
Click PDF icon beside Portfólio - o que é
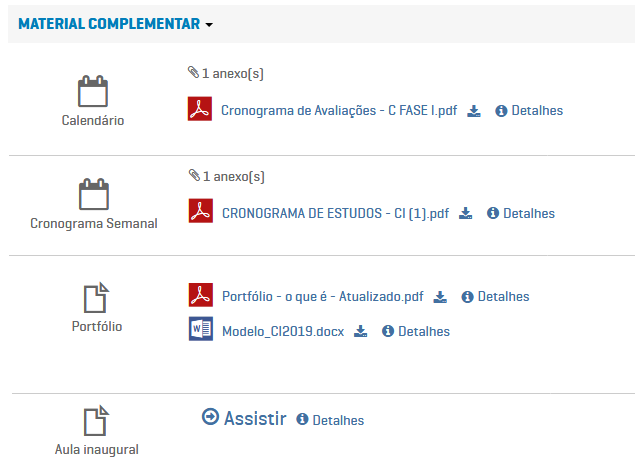coord(200,296)
